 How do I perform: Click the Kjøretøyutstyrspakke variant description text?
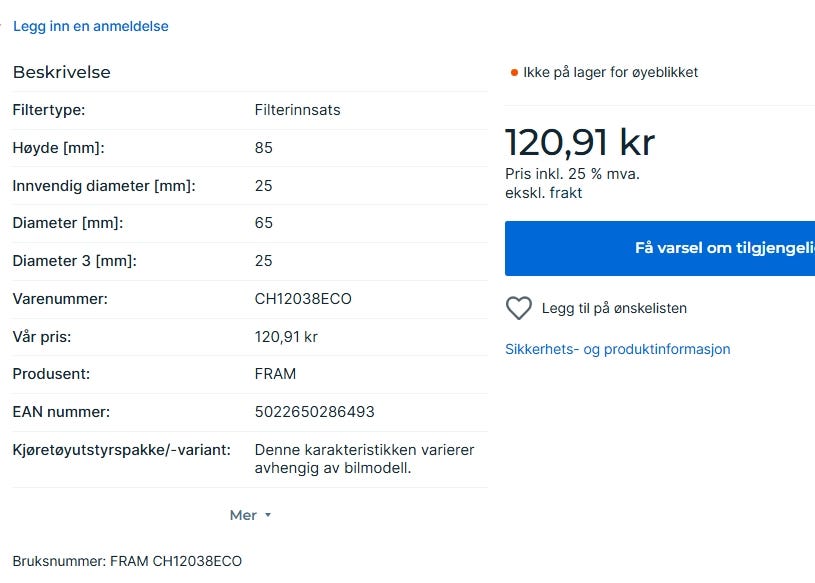(364, 458)
